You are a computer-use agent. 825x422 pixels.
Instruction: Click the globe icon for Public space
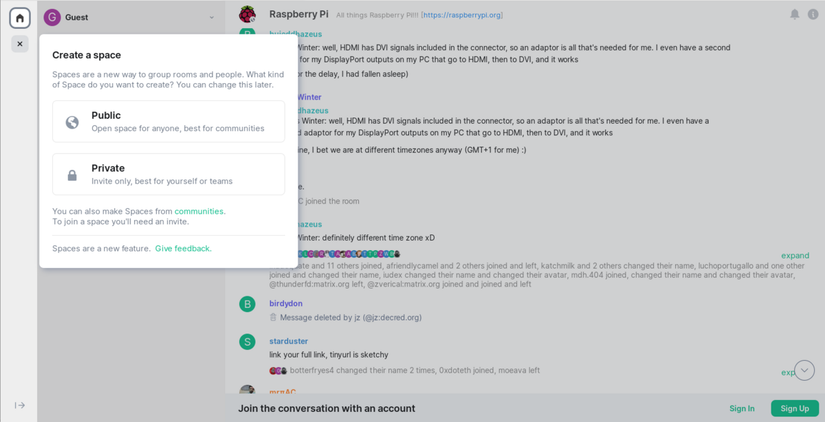coord(72,122)
